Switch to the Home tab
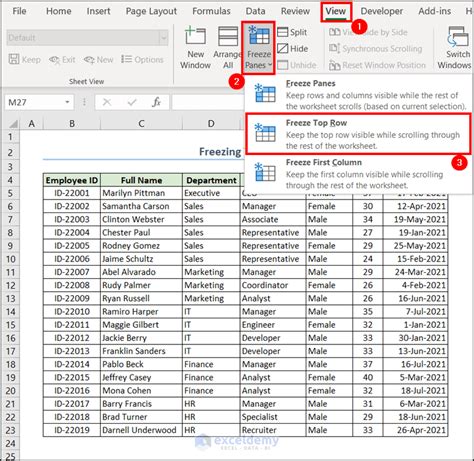The height and width of the screenshot is (461, 474). click(59, 11)
